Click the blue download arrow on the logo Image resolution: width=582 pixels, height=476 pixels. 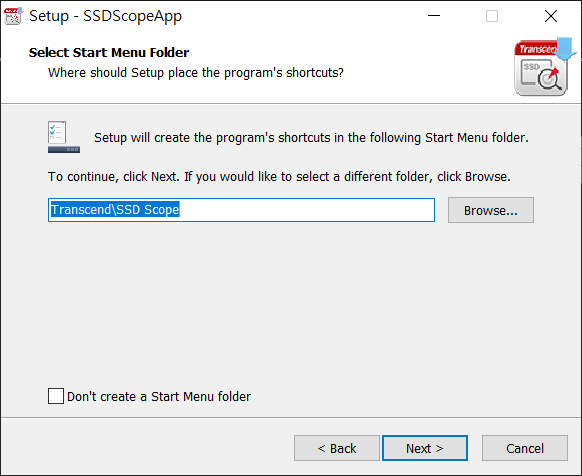point(565,49)
